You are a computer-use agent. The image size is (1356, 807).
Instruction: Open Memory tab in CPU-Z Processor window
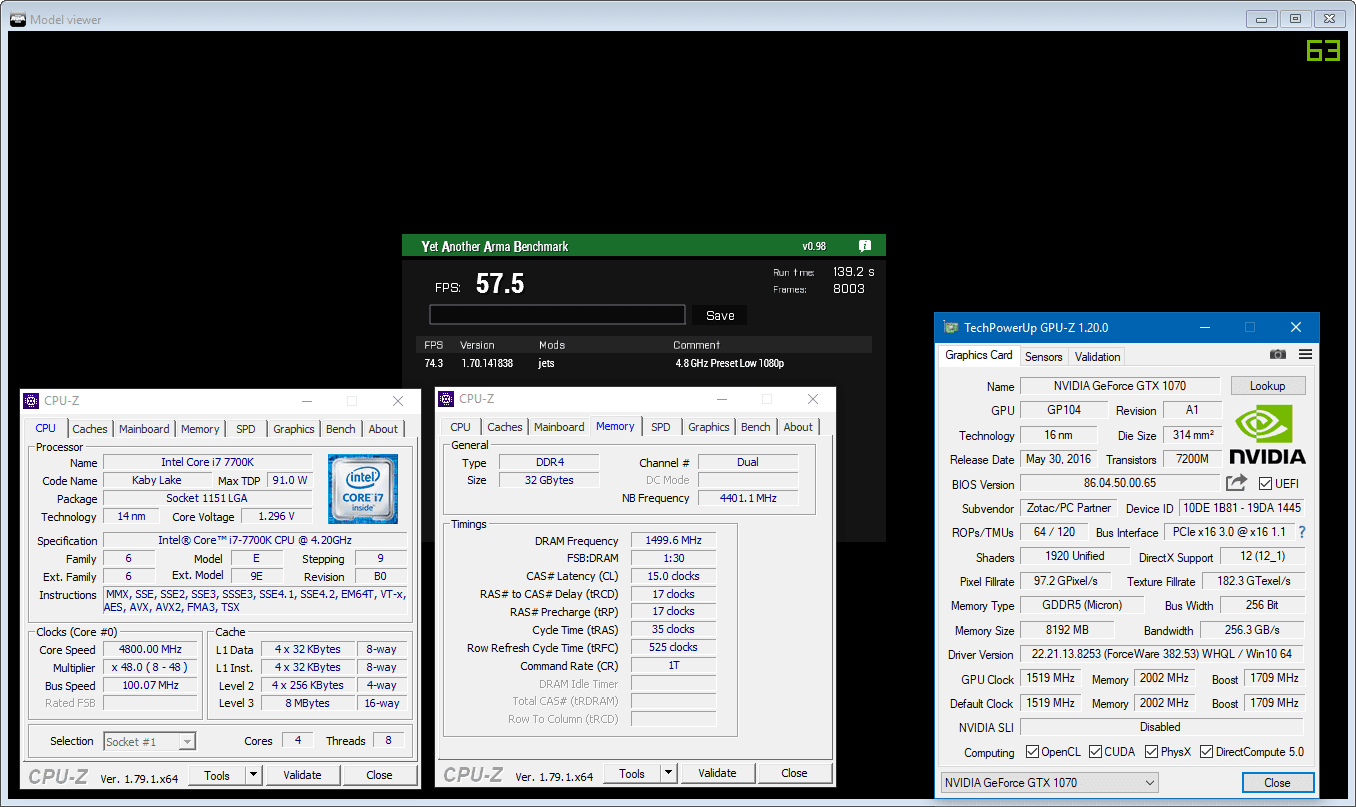(x=200, y=429)
